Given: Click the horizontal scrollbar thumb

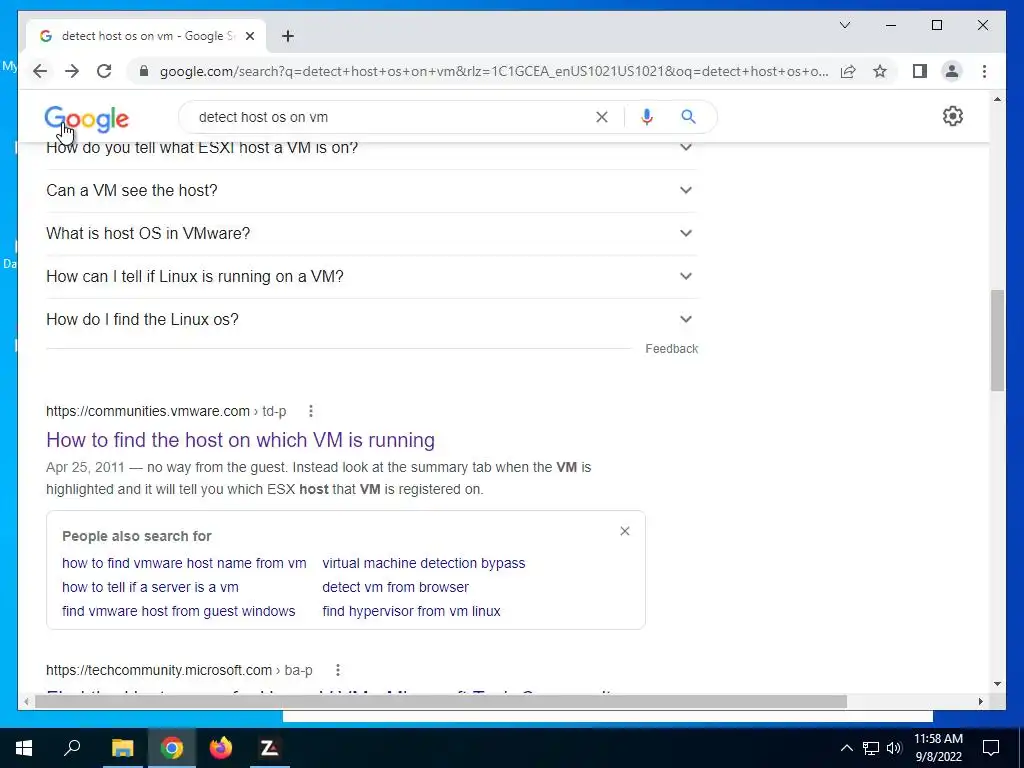Looking at the screenshot, I should (441, 701).
